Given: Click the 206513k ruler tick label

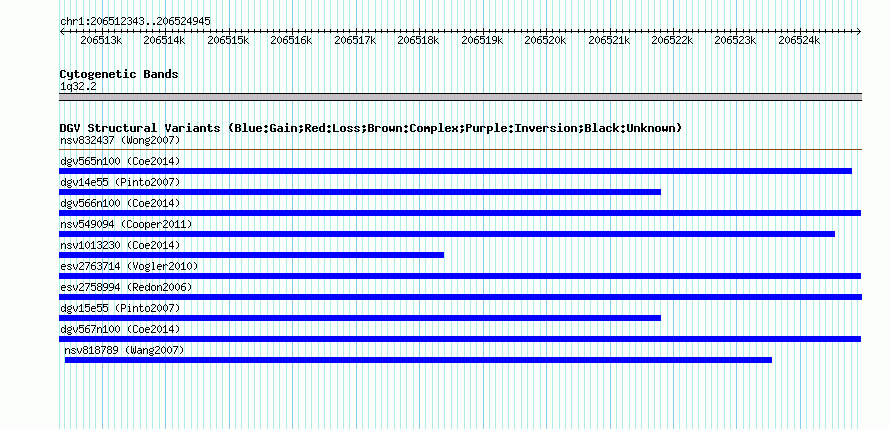Looking at the screenshot, I should pyautogui.click(x=101, y=40).
